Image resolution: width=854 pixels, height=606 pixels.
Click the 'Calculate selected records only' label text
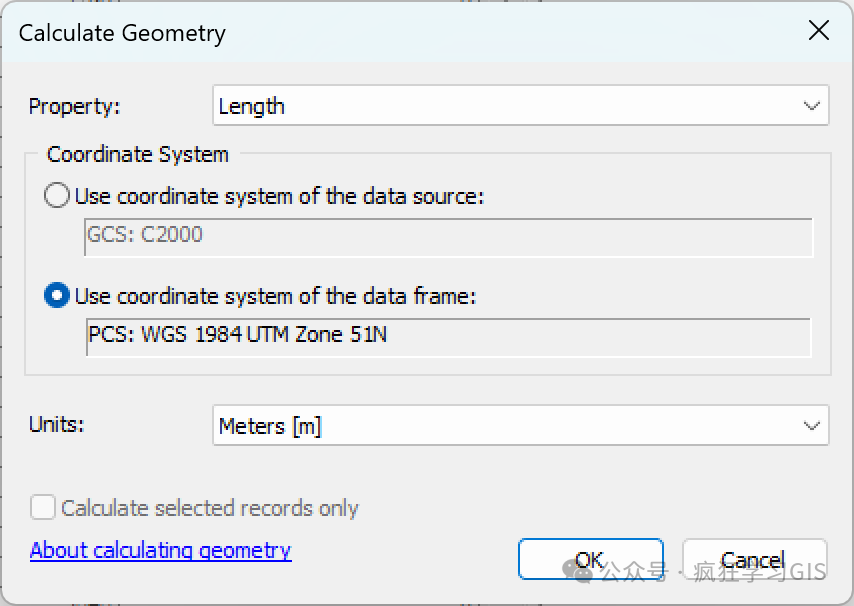[x=210, y=508]
